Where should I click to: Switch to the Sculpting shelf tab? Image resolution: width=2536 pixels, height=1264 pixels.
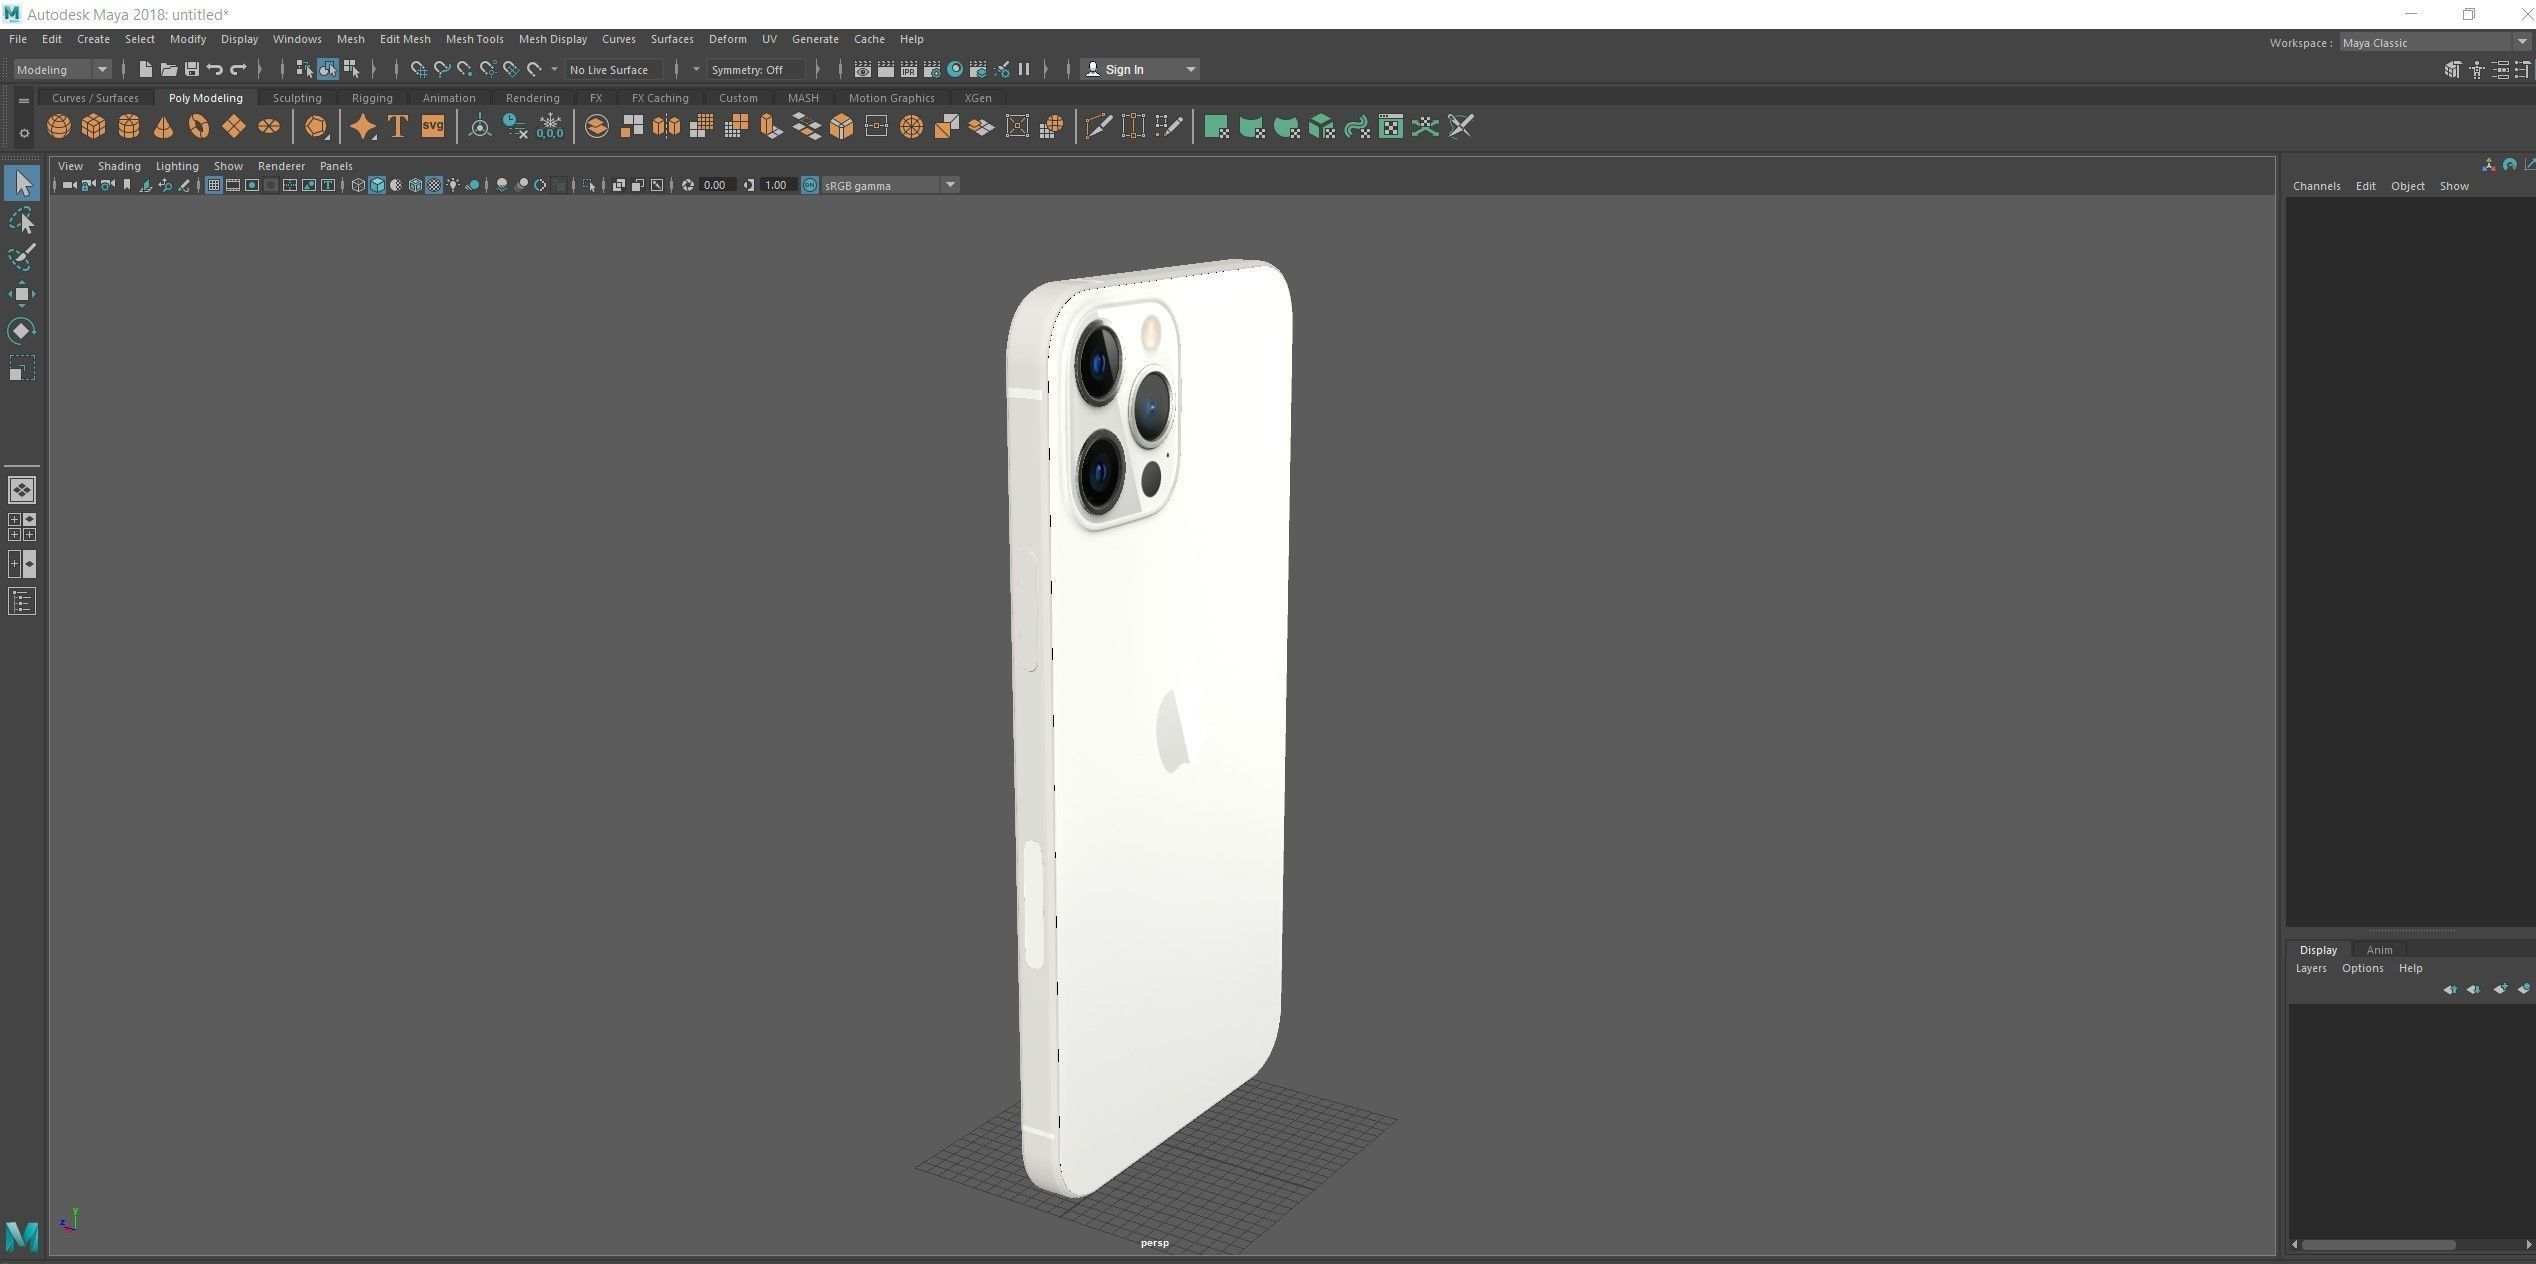pyautogui.click(x=297, y=98)
